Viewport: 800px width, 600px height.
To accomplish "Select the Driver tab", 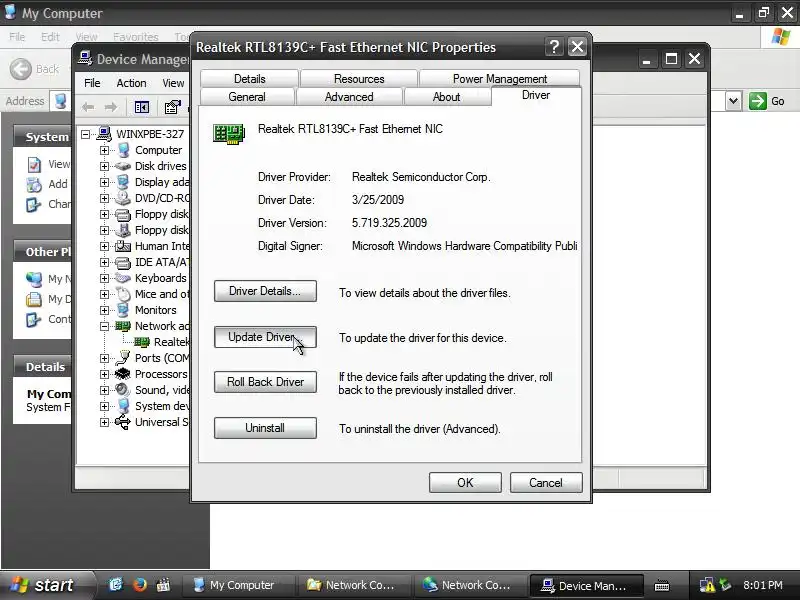I will pos(536,95).
